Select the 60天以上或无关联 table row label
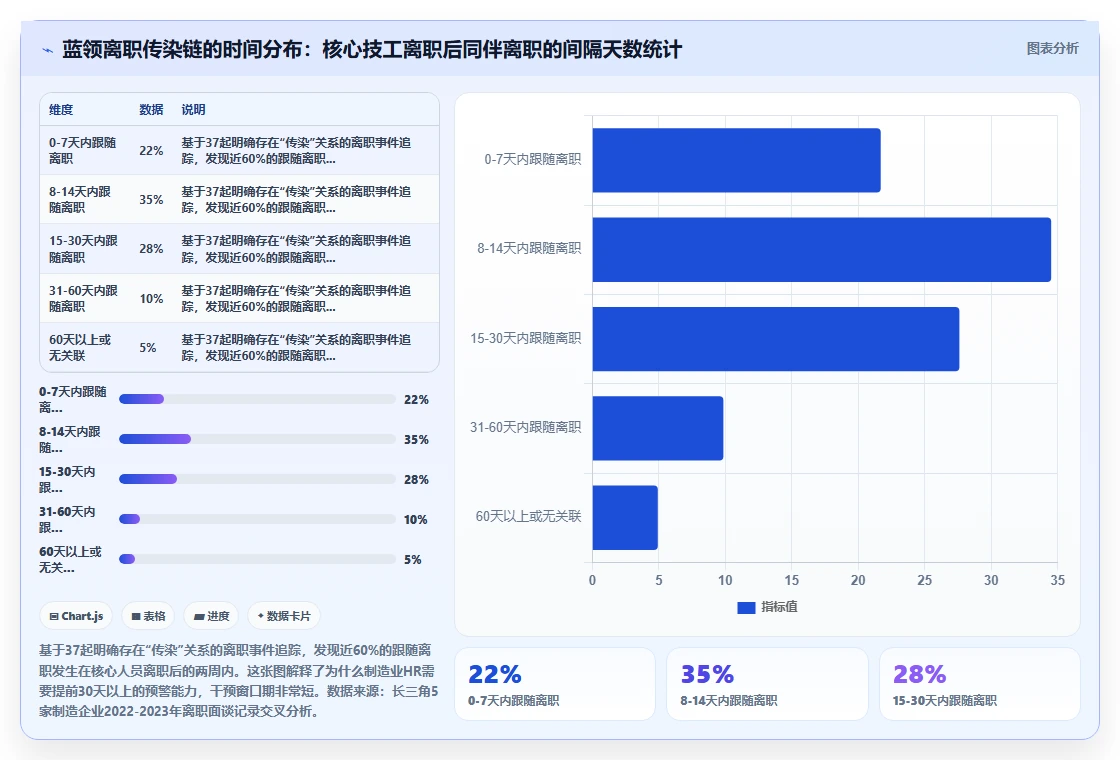Image resolution: width=1120 pixels, height=760 pixels. click(x=80, y=347)
